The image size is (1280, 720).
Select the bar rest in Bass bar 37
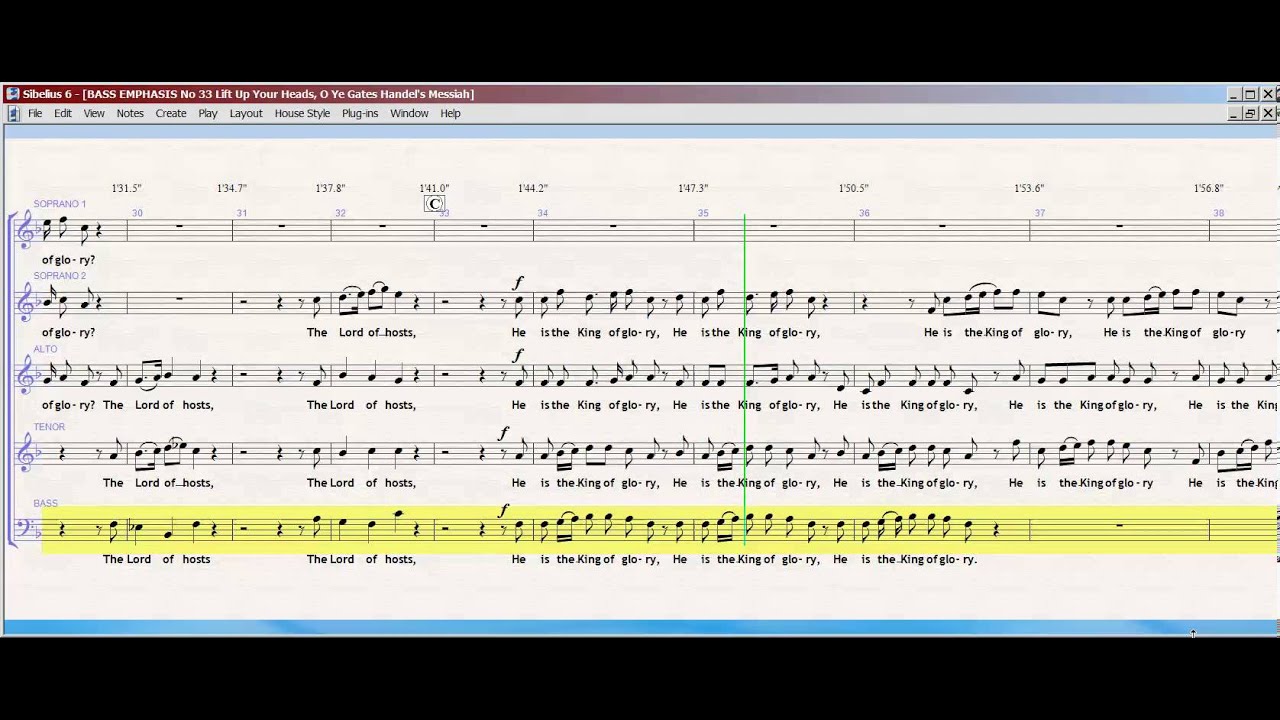(1119, 525)
